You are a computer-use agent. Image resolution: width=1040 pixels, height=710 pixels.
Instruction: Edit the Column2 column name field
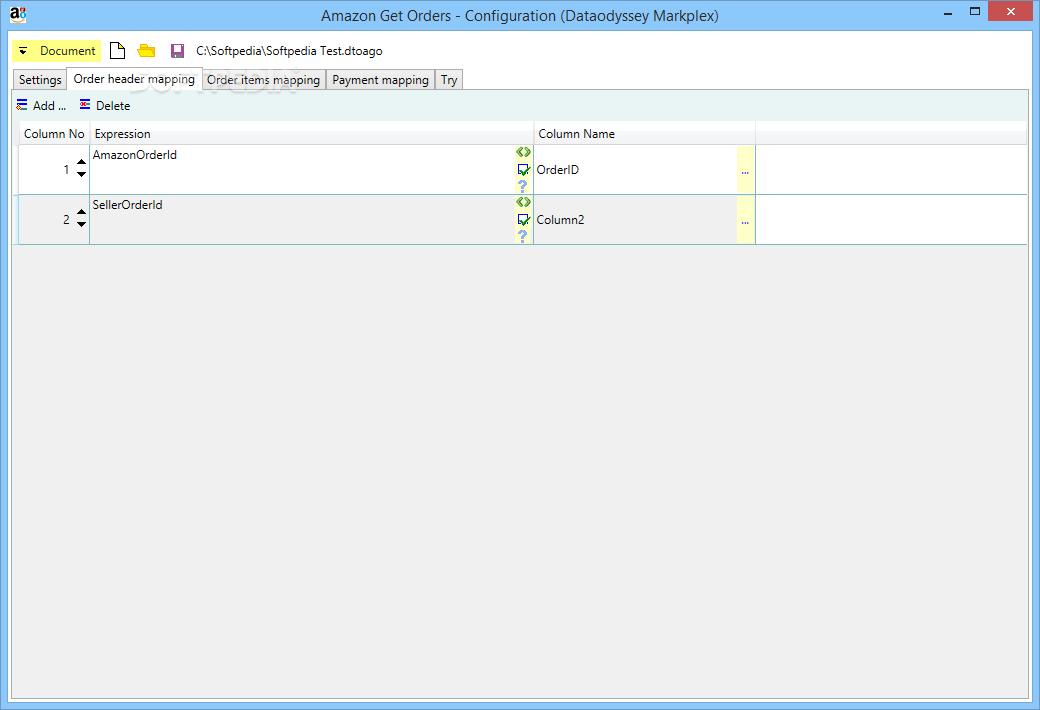[635, 220]
